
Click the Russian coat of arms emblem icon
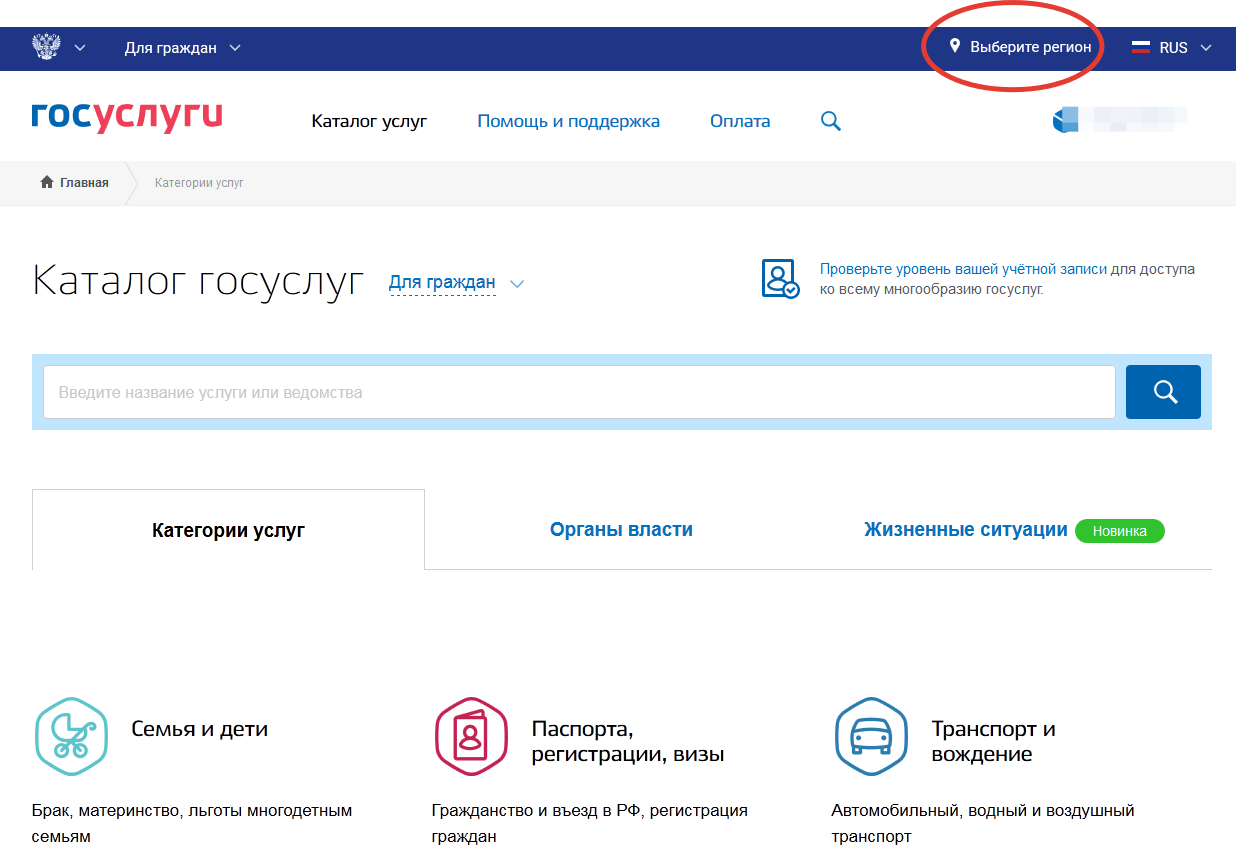click(46, 47)
